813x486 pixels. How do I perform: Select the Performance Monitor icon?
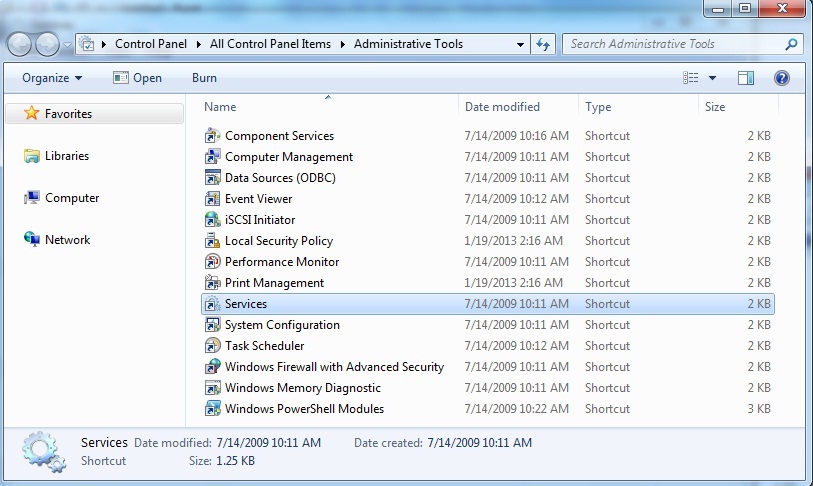click(212, 262)
